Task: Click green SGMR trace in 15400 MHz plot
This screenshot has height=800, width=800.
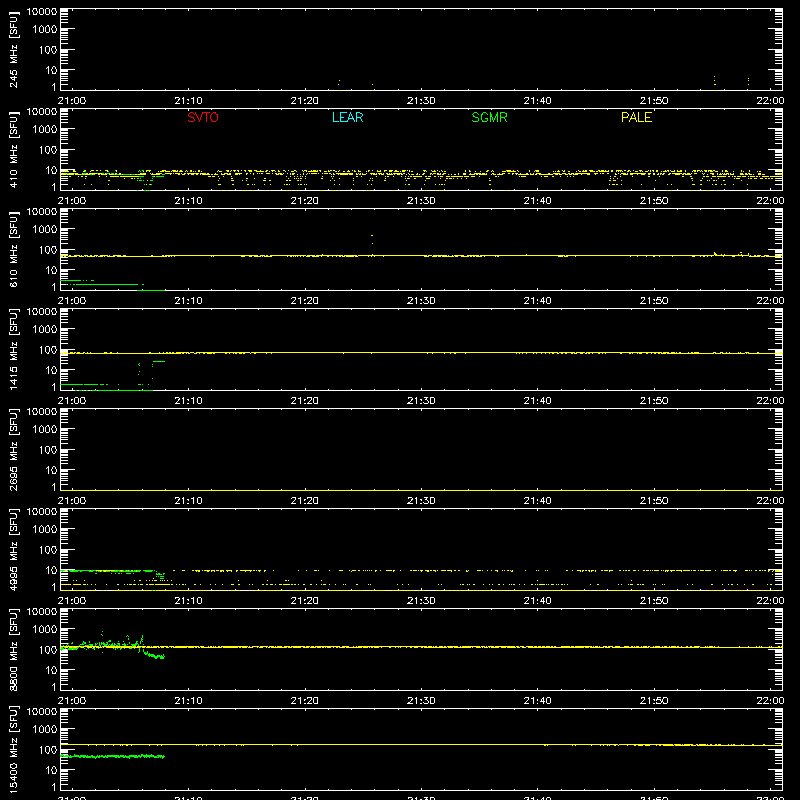Action: click(112, 756)
